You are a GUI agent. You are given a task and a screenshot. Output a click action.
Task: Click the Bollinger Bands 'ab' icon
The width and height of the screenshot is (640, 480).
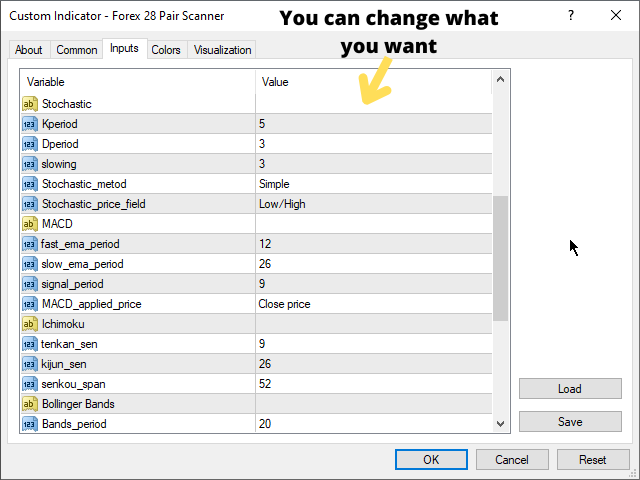coord(29,404)
